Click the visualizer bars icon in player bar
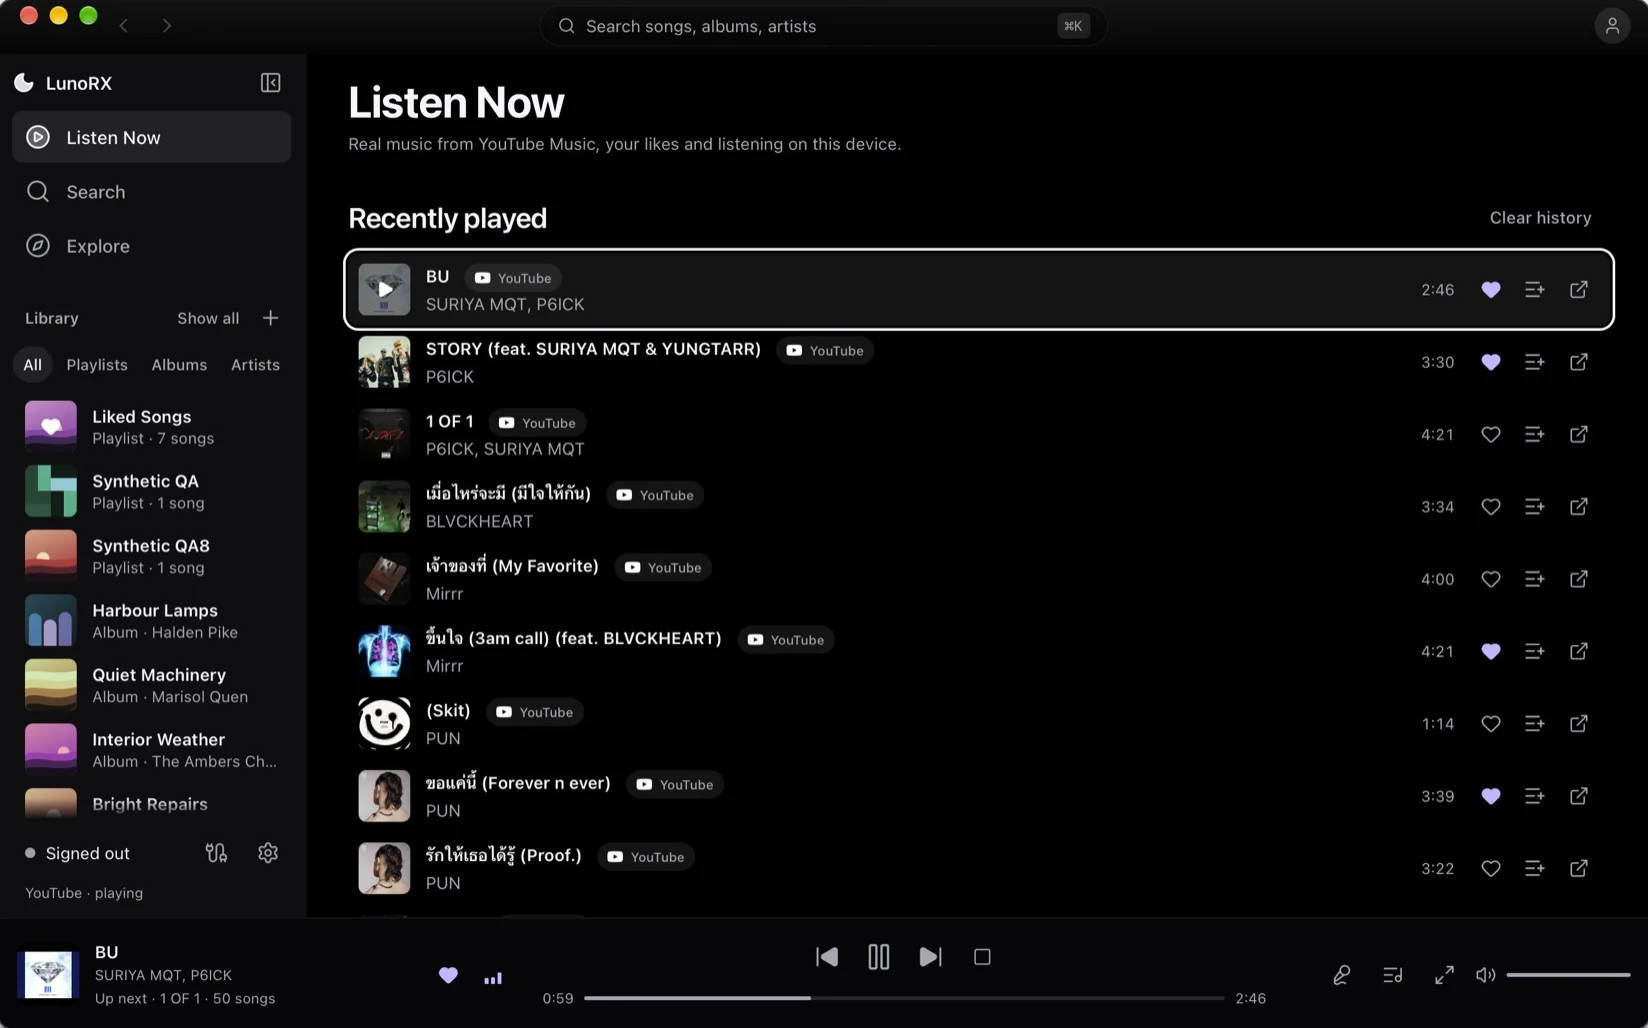Image resolution: width=1648 pixels, height=1028 pixels. pyautogui.click(x=493, y=977)
